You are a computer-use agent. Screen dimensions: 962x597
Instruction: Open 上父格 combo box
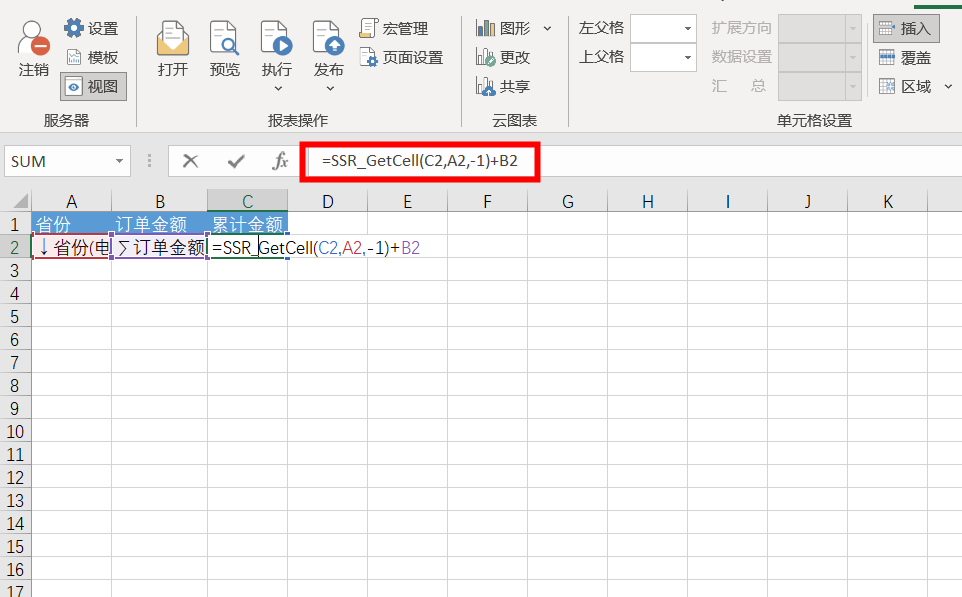663,58
